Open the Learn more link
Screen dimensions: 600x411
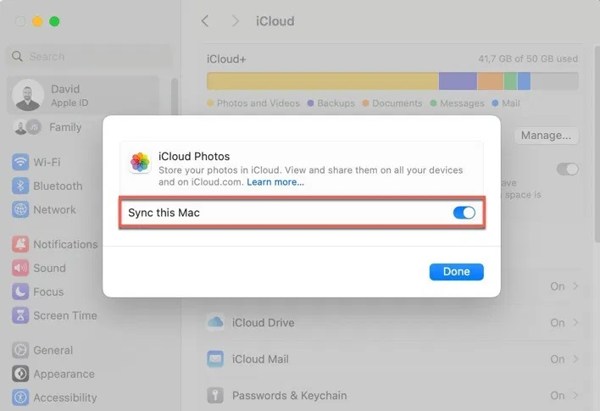coord(276,182)
